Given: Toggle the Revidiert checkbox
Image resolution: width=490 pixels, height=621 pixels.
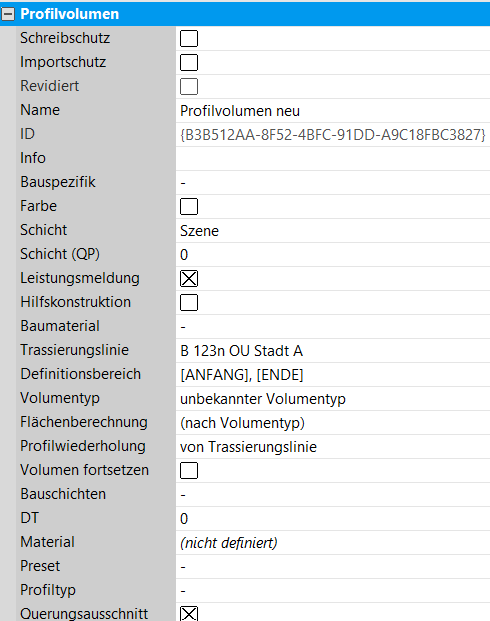Looking at the screenshot, I should 189,86.
